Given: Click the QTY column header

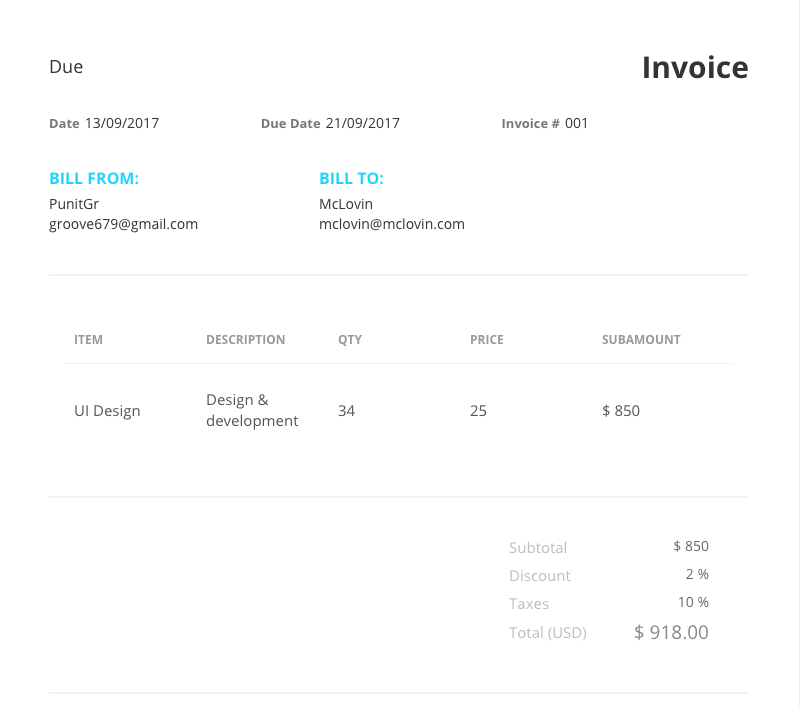Looking at the screenshot, I should point(349,339).
